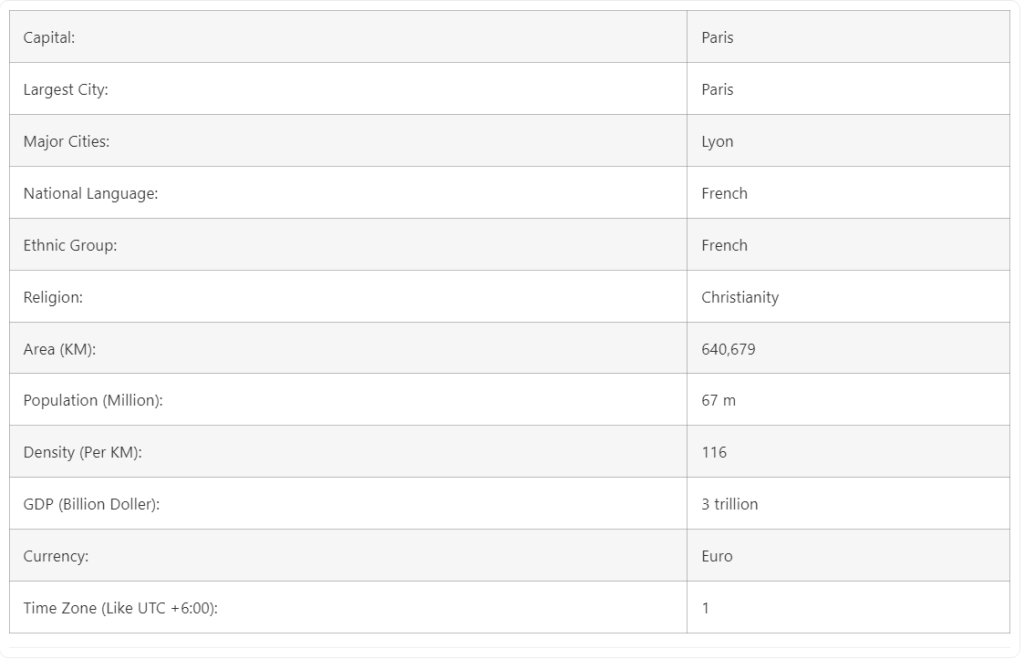Select the "3 trillion" GDP value
This screenshot has width=1024, height=659.
[x=729, y=505]
